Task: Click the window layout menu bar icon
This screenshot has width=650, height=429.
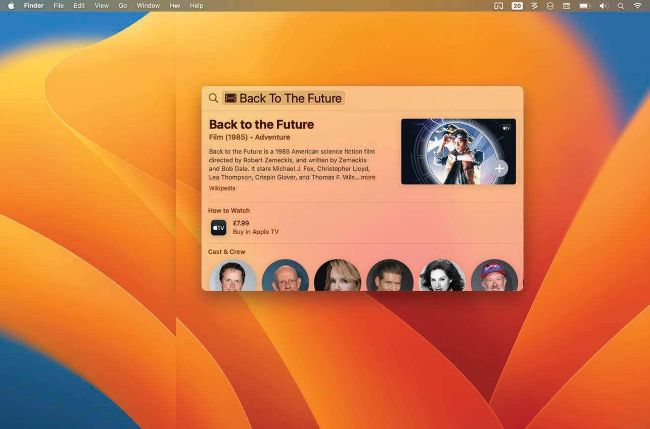Action: click(566, 6)
